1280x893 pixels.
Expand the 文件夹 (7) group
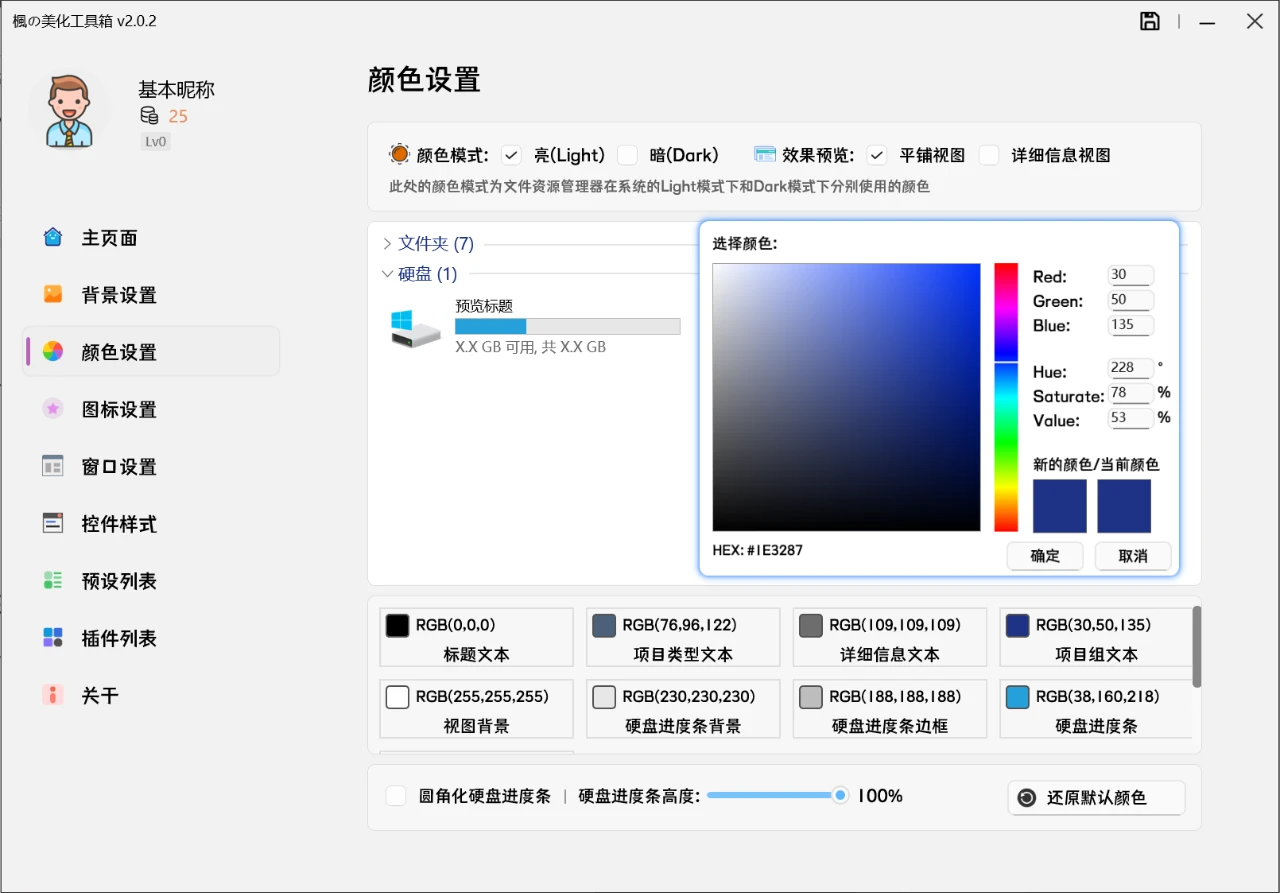pyautogui.click(x=387, y=243)
